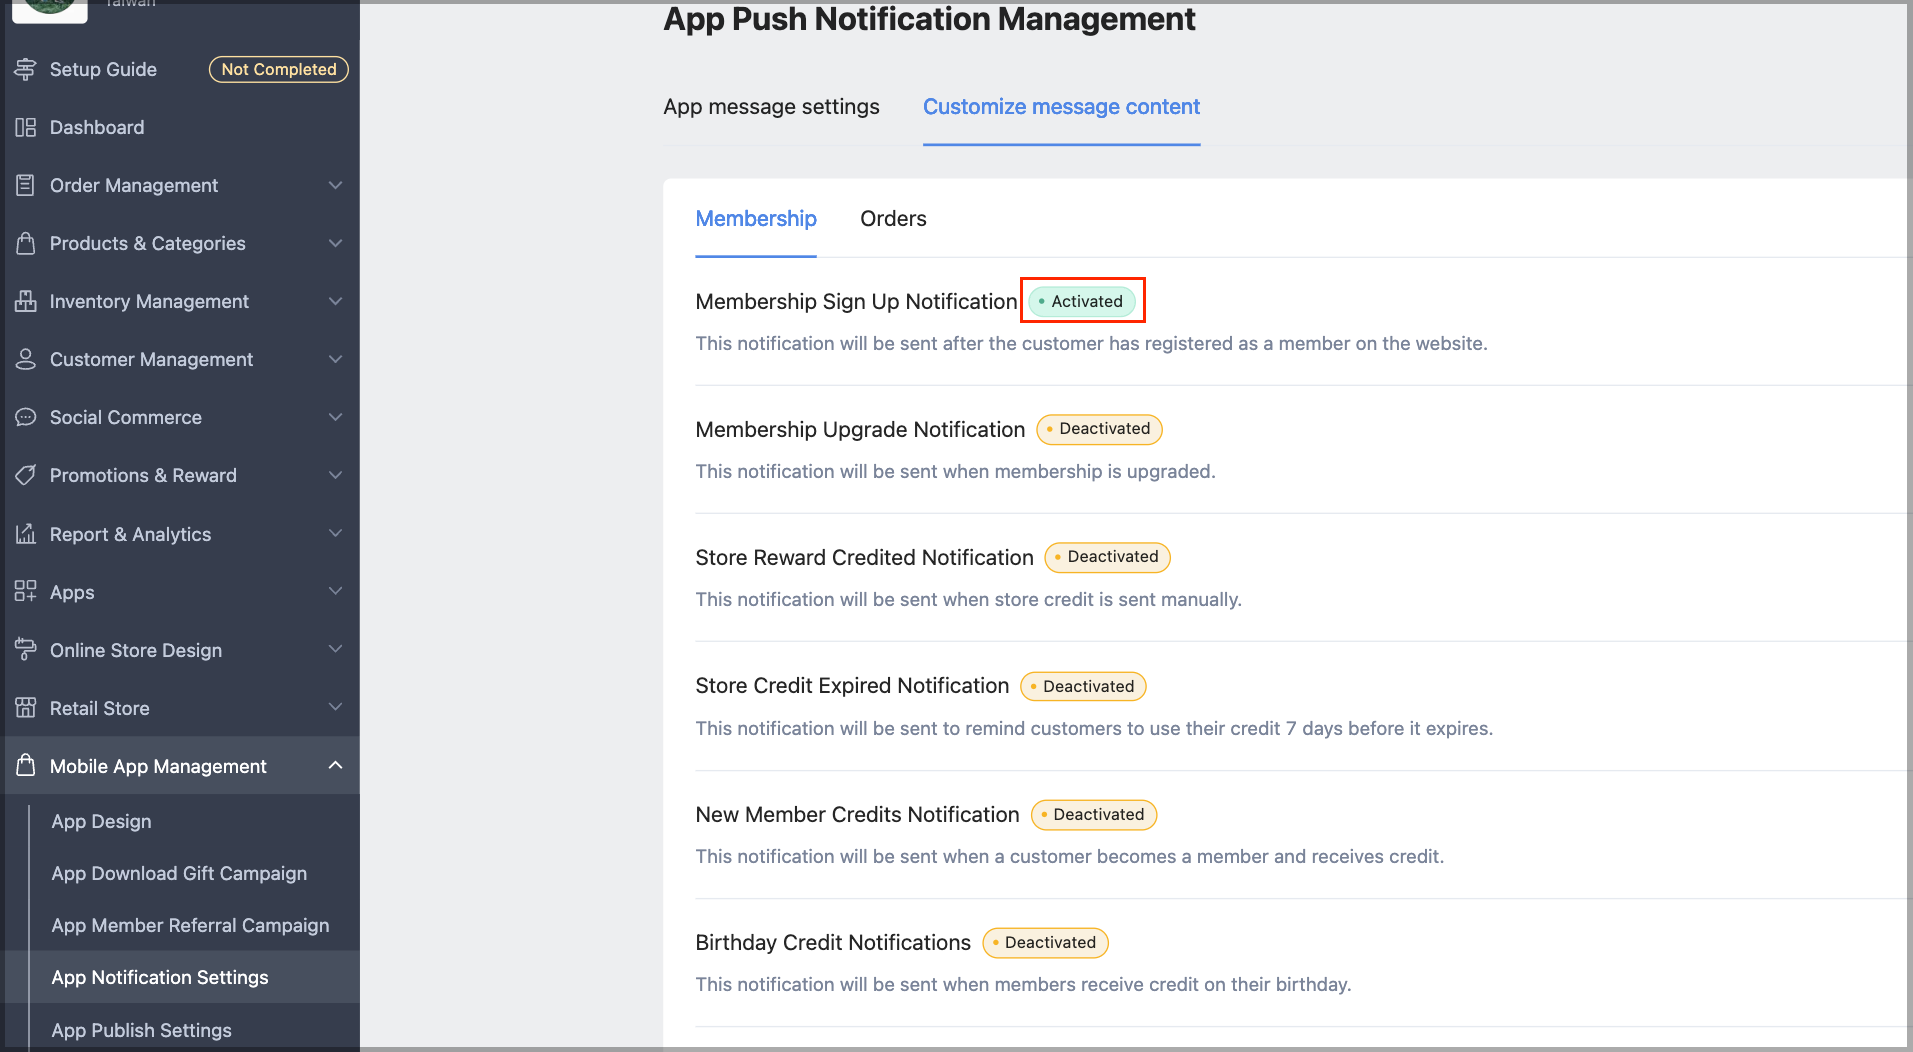Expand the Social Commerce chevron
1913x1052 pixels.
point(336,417)
